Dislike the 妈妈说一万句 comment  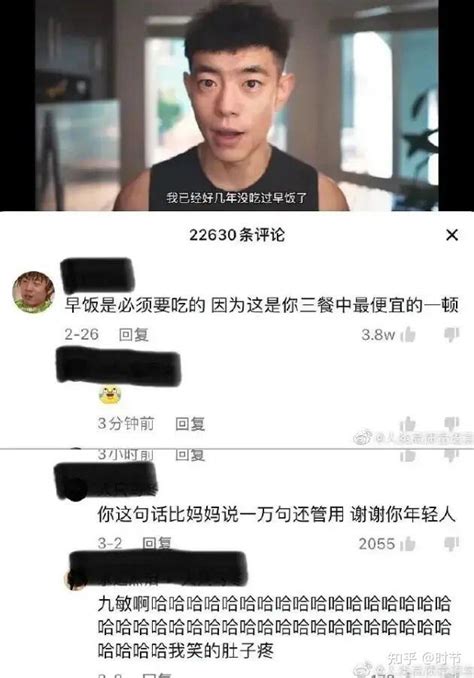(452, 544)
